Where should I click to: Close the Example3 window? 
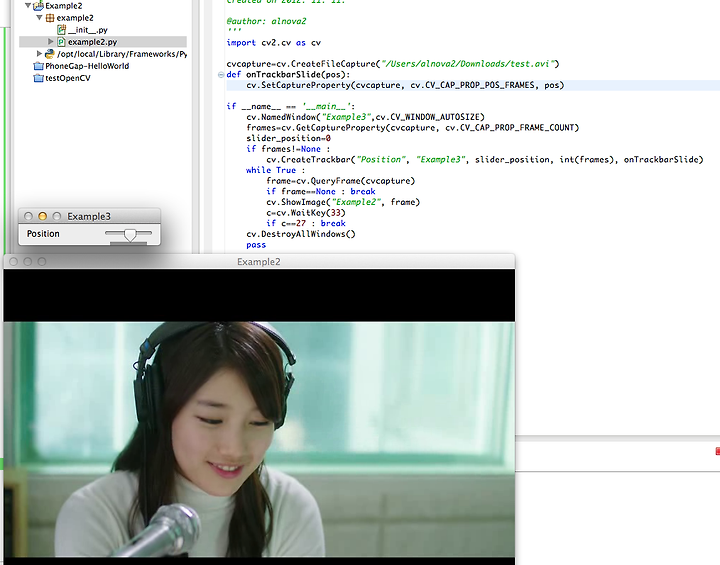[28, 216]
